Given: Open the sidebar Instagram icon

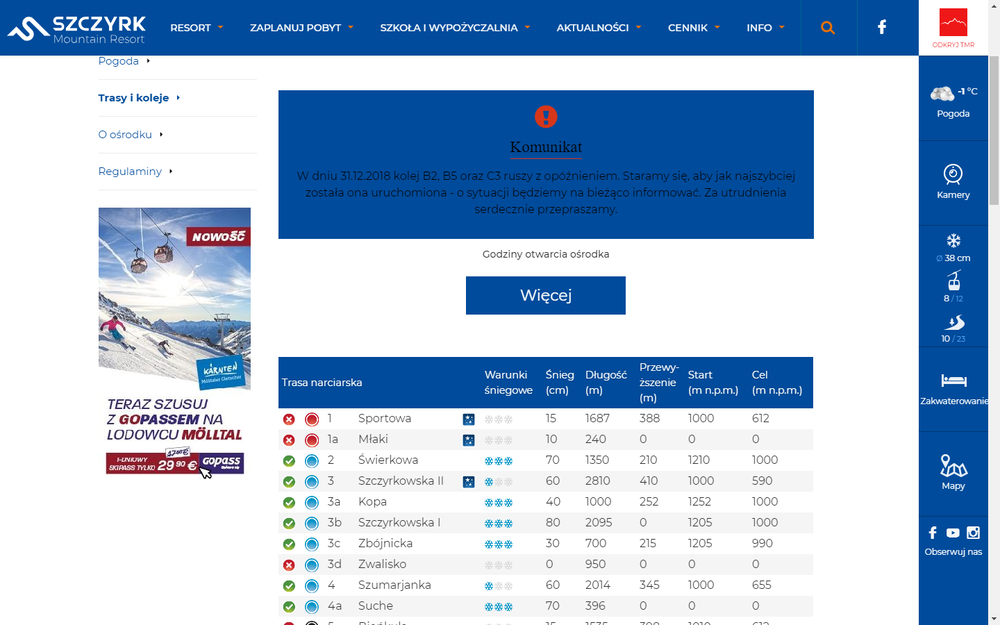Looking at the screenshot, I should (x=973, y=533).
